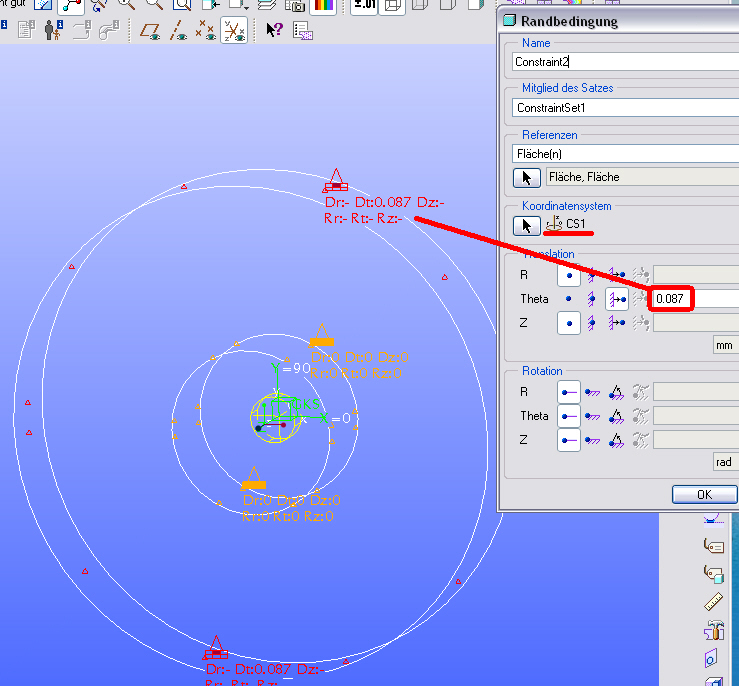
Task: Toggle datum axis display icon
Action: tap(178, 31)
